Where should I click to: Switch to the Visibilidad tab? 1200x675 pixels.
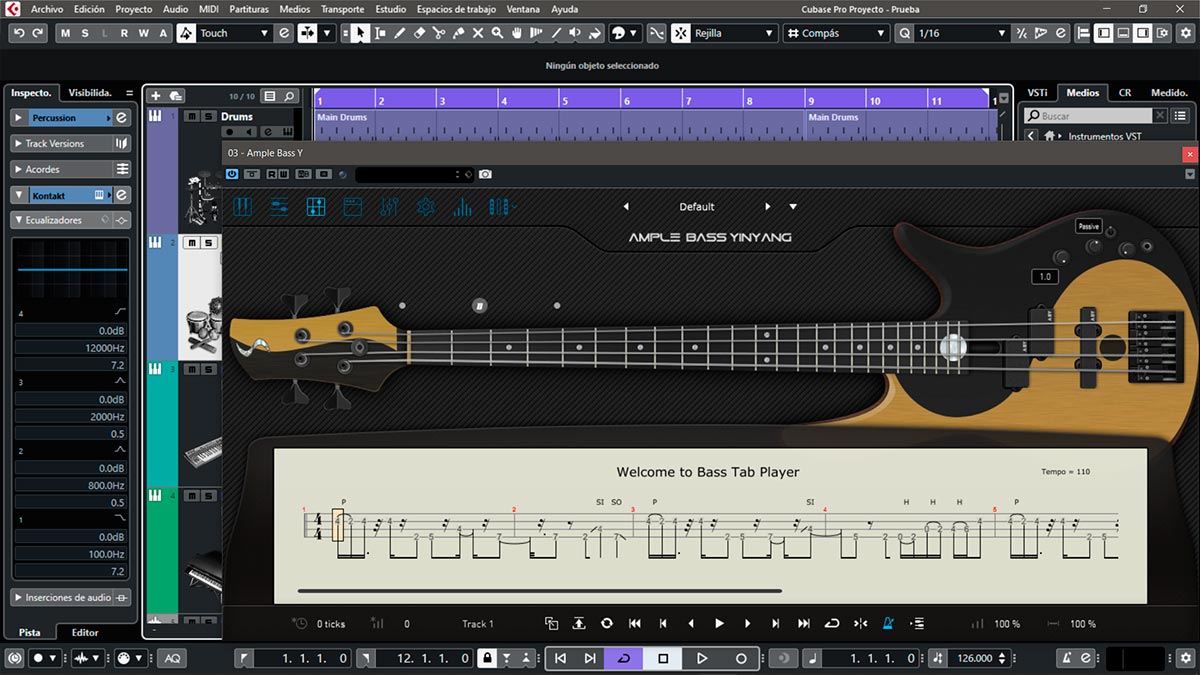pyautogui.click(x=90, y=92)
